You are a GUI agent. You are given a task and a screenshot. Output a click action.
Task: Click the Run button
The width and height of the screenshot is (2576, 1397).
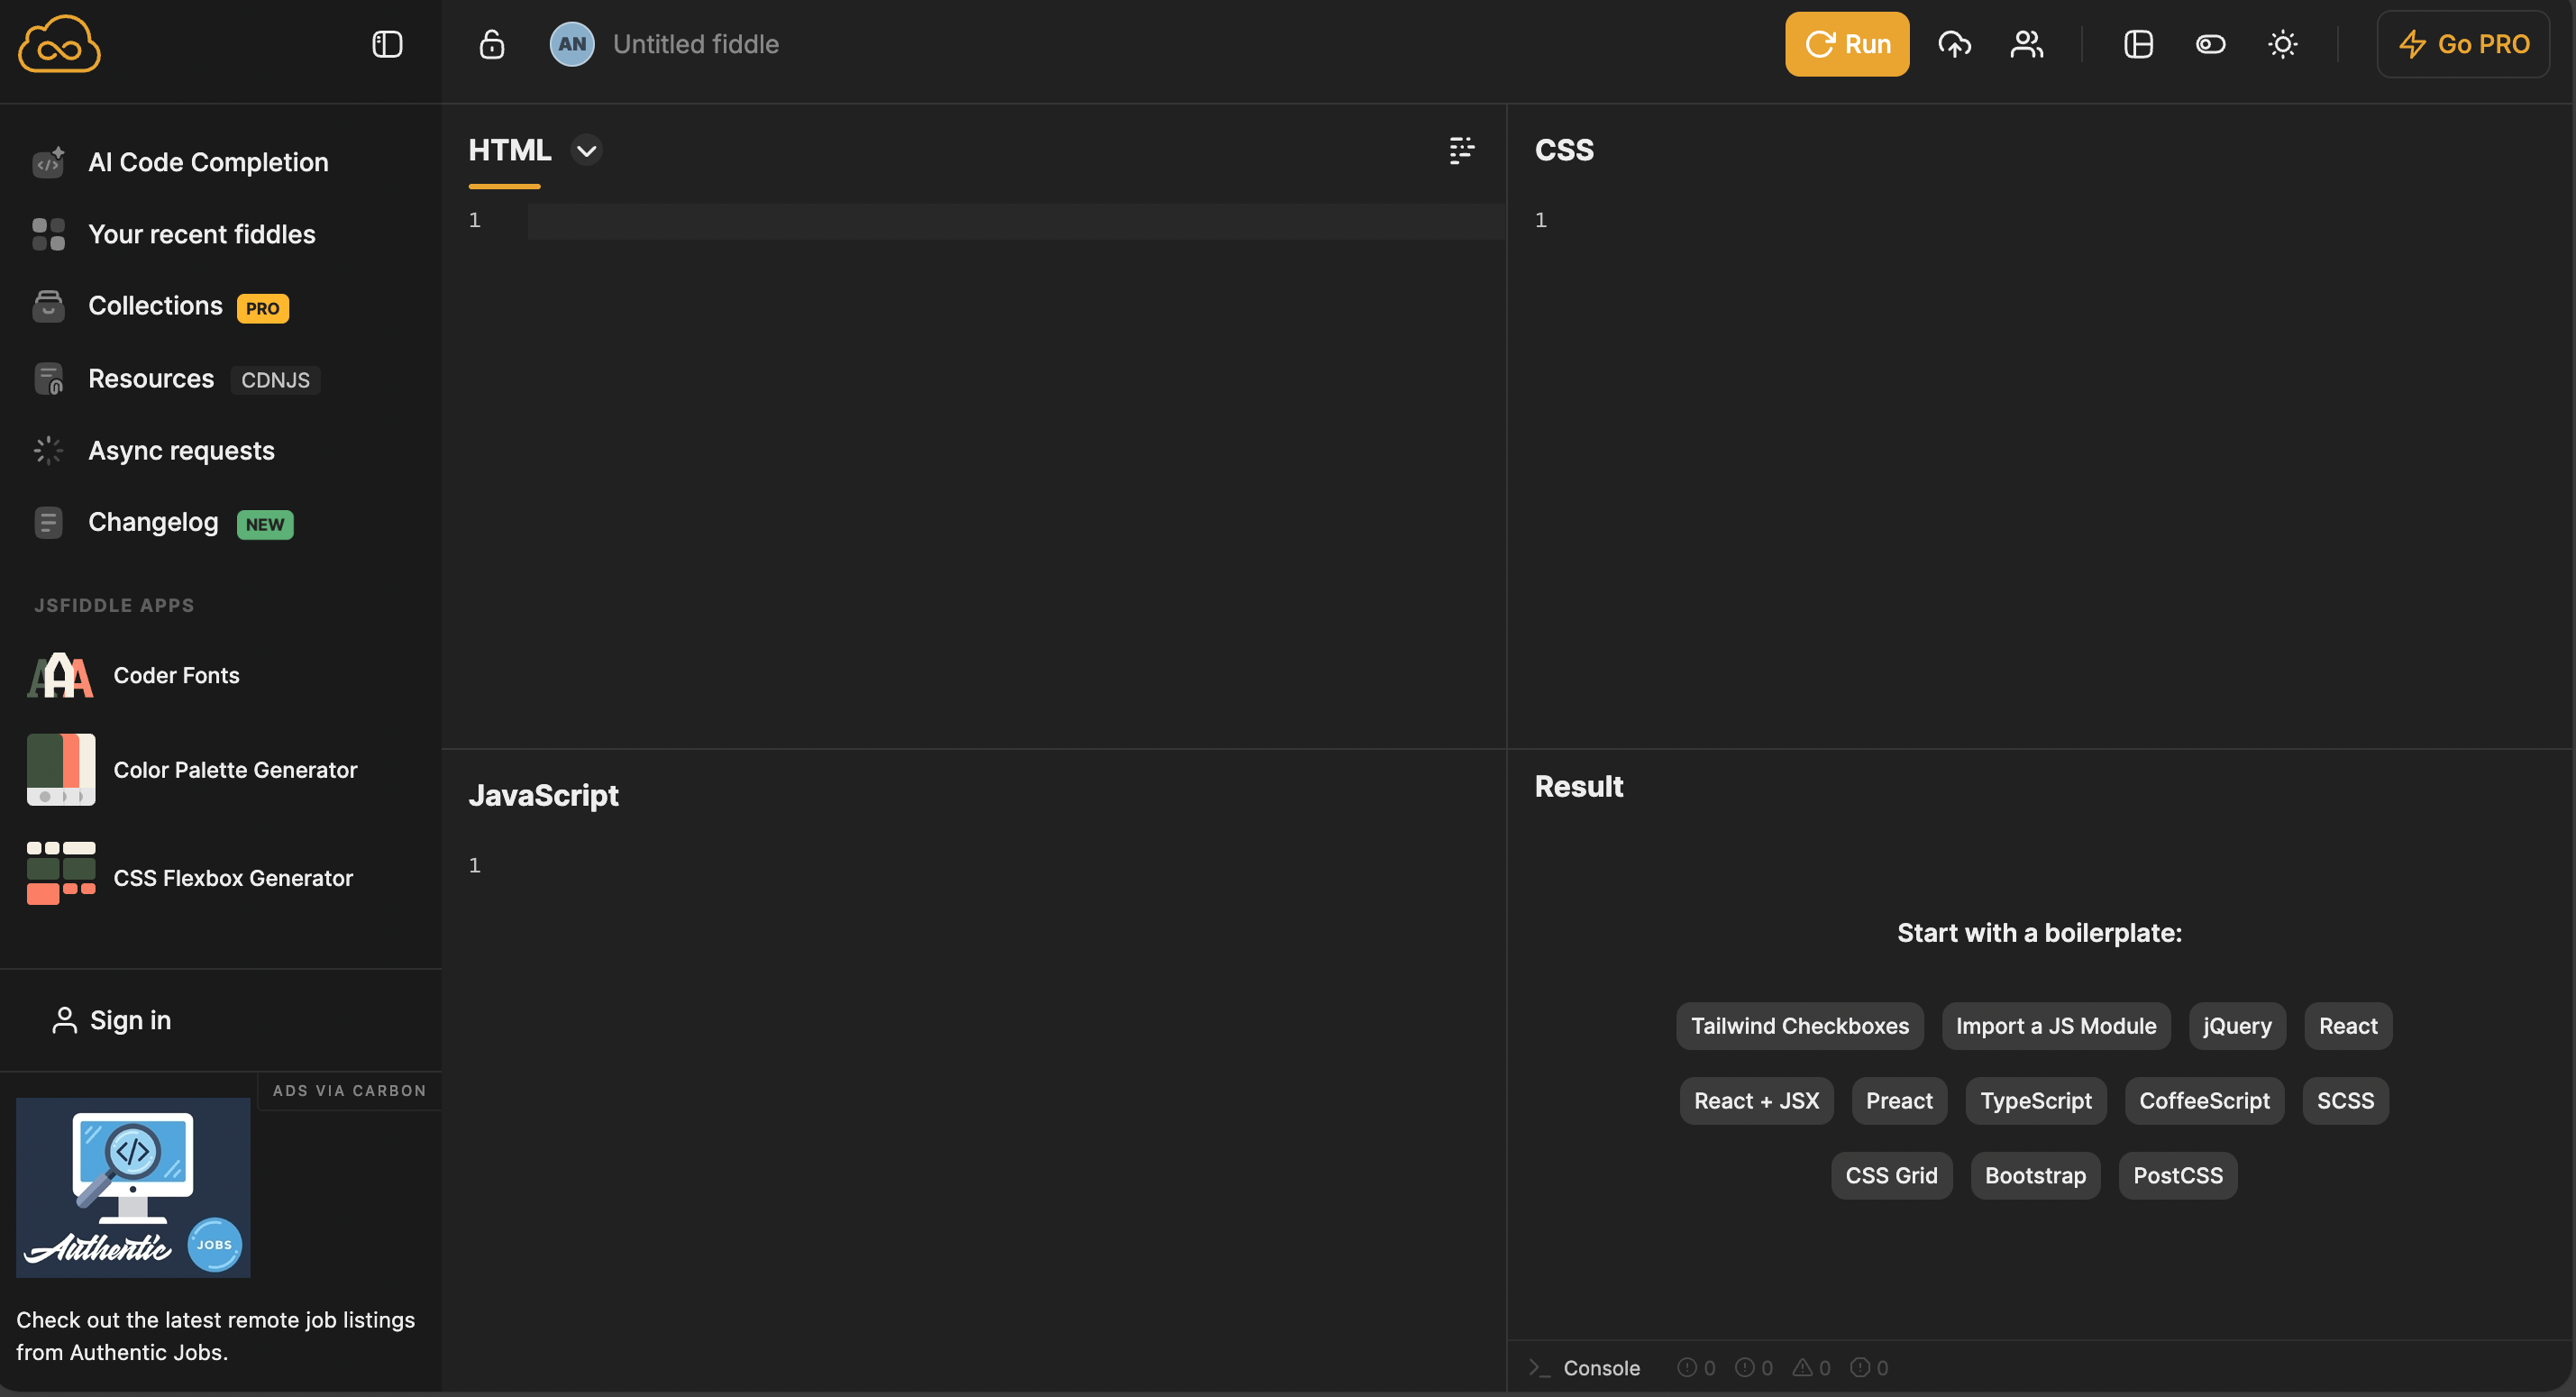click(1846, 44)
